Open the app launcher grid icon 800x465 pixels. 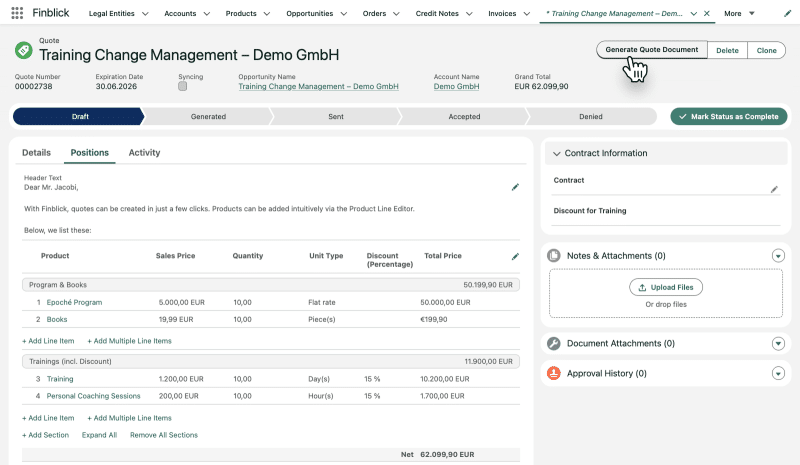pyautogui.click(x=17, y=13)
